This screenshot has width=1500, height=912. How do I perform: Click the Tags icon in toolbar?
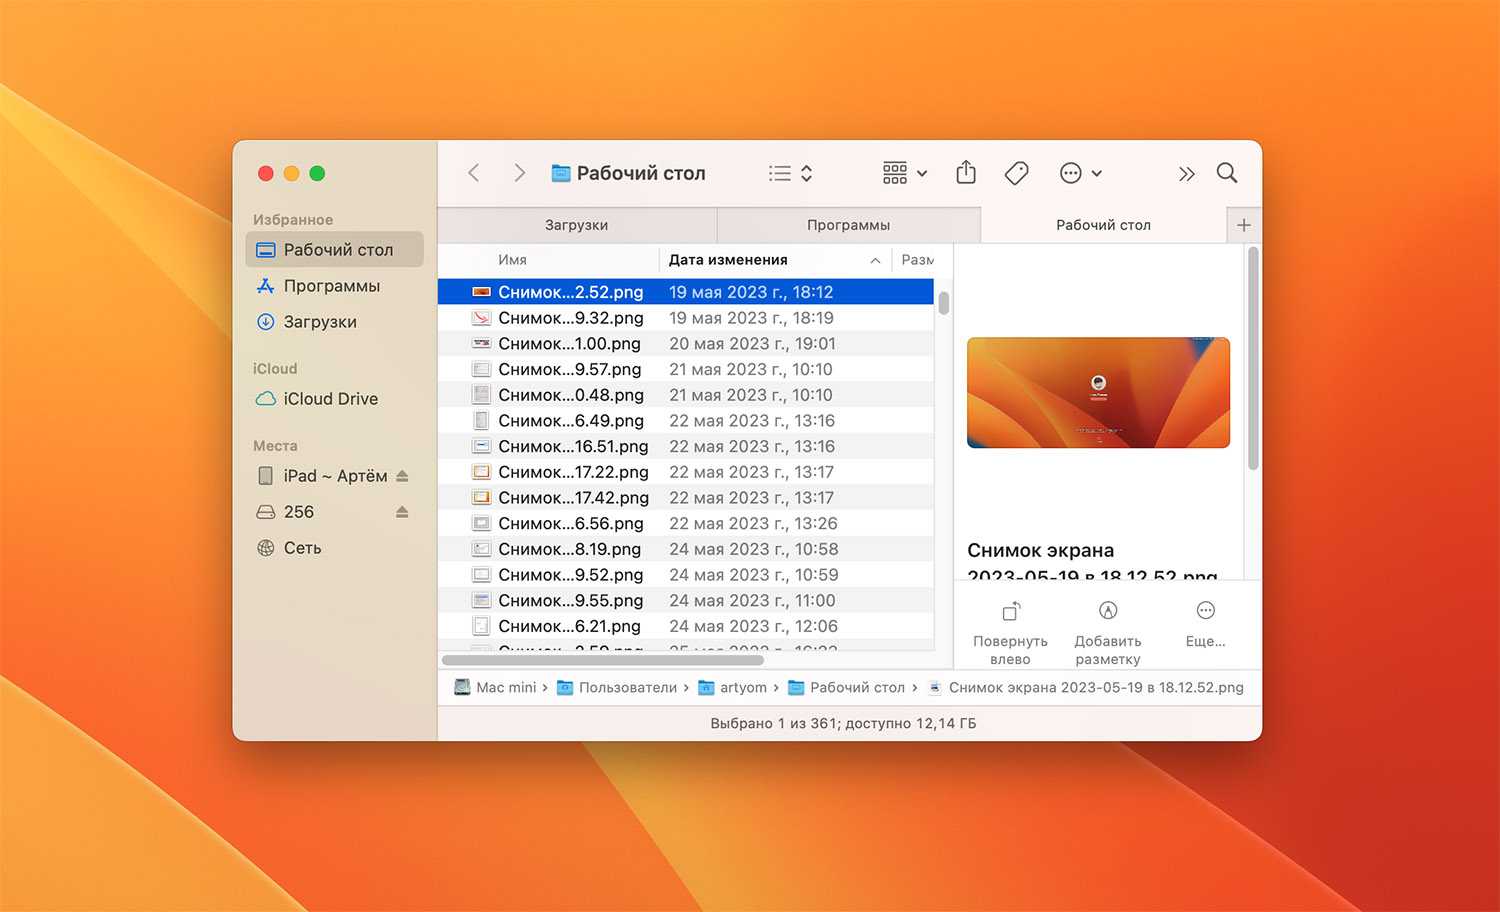[1016, 173]
